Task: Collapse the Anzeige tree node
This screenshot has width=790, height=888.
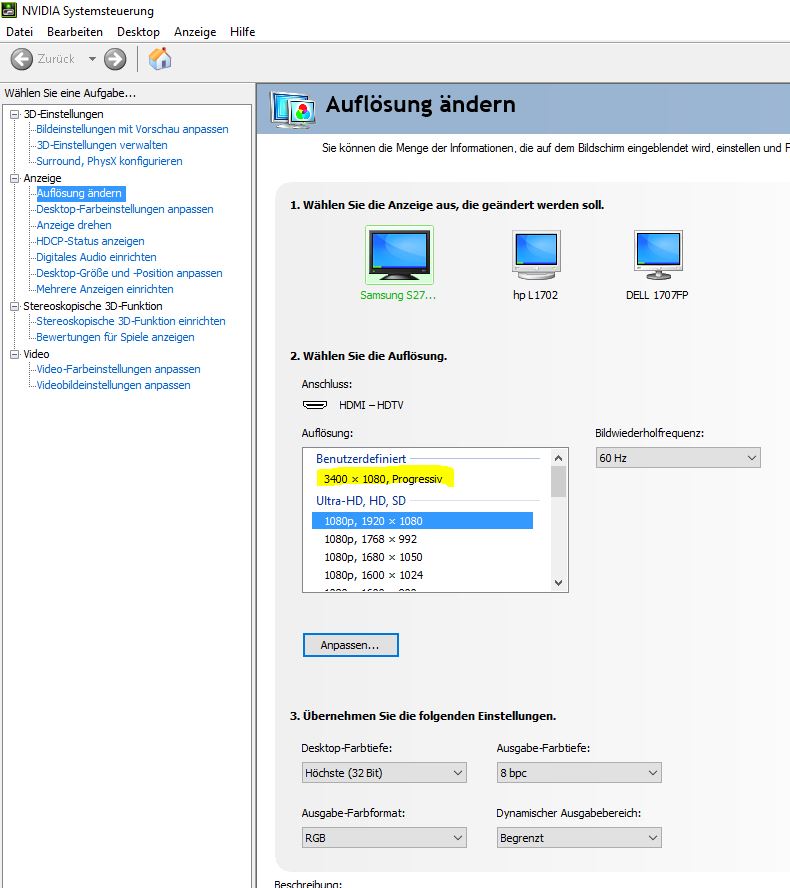Action: pyautogui.click(x=15, y=178)
